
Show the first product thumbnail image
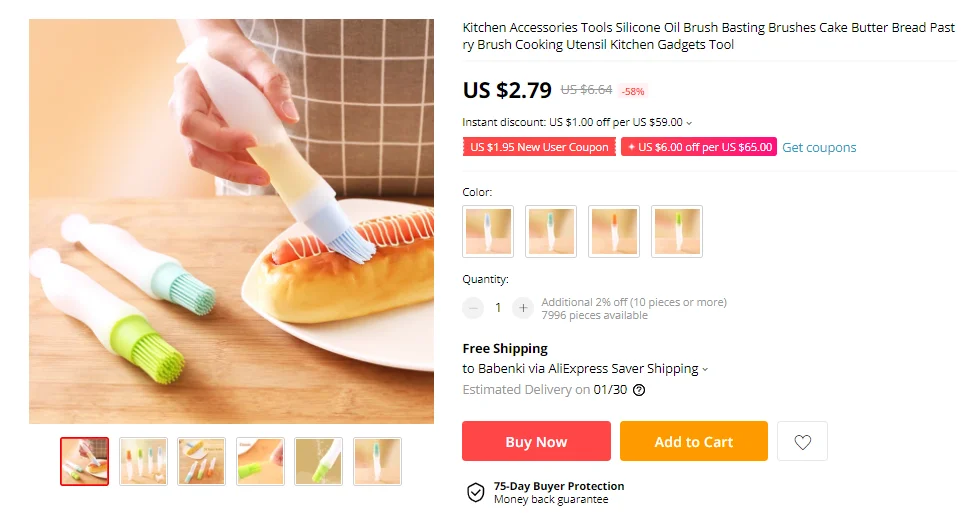click(x=84, y=461)
